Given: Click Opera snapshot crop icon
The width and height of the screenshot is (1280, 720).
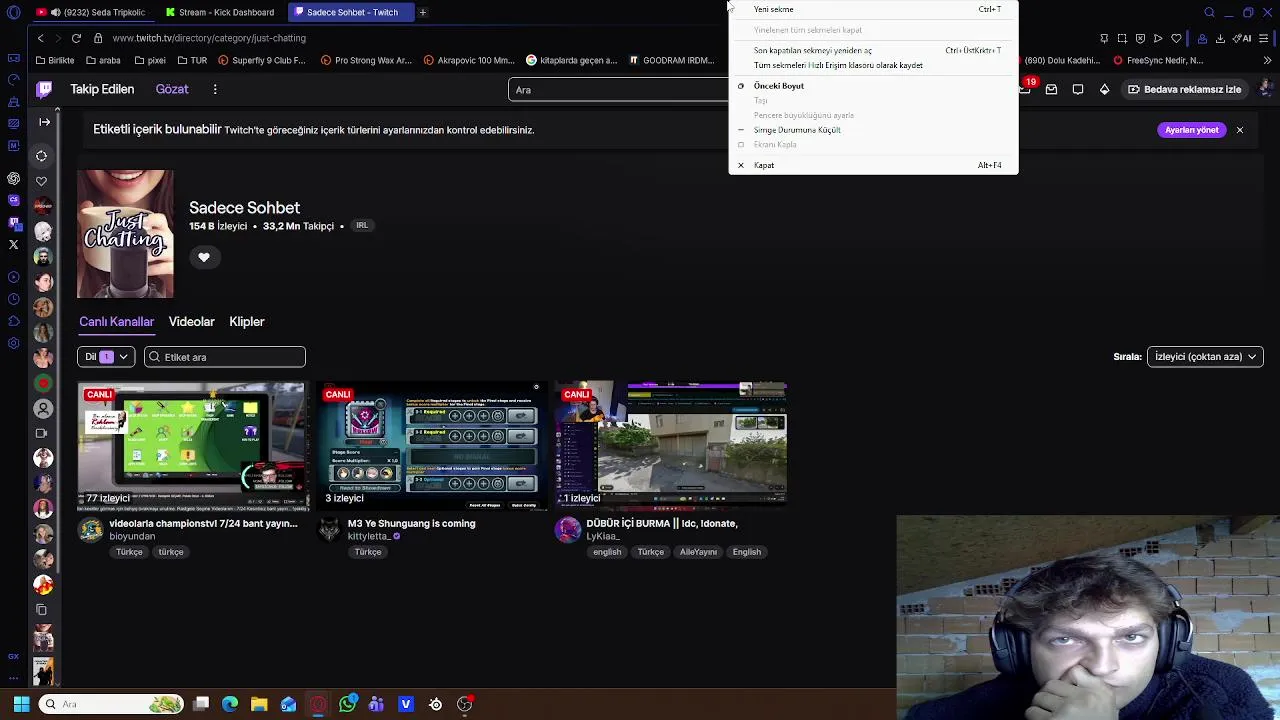Looking at the screenshot, I should pyautogui.click(x=1122, y=38).
